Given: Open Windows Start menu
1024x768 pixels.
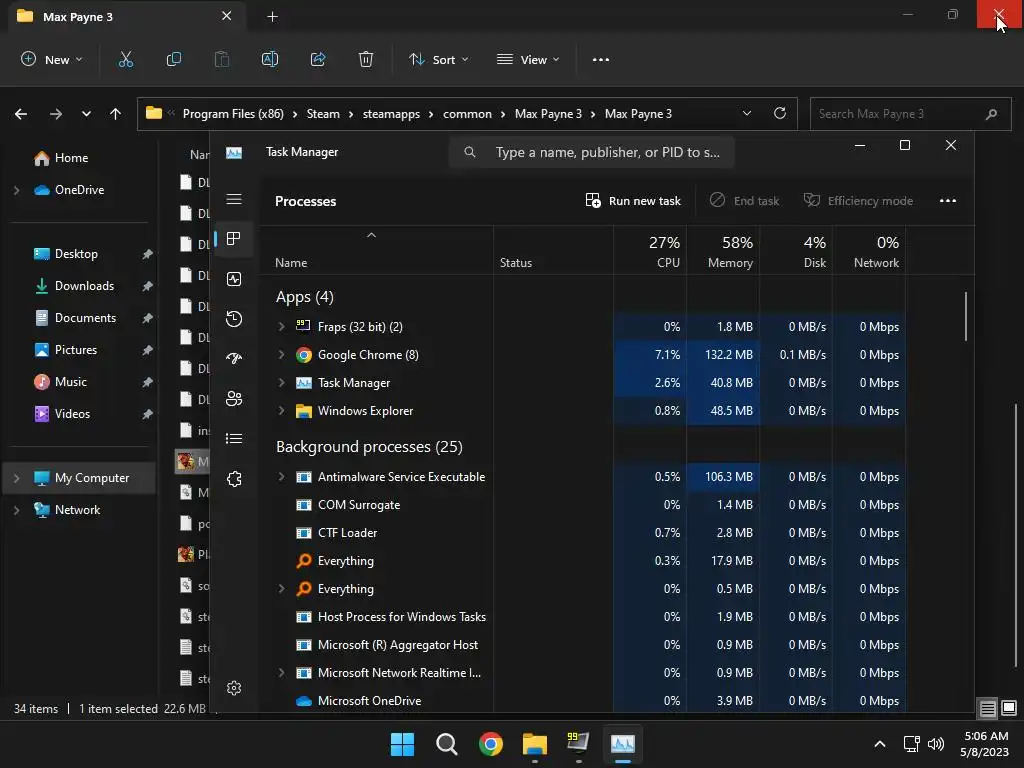Looking at the screenshot, I should click(x=402, y=744).
